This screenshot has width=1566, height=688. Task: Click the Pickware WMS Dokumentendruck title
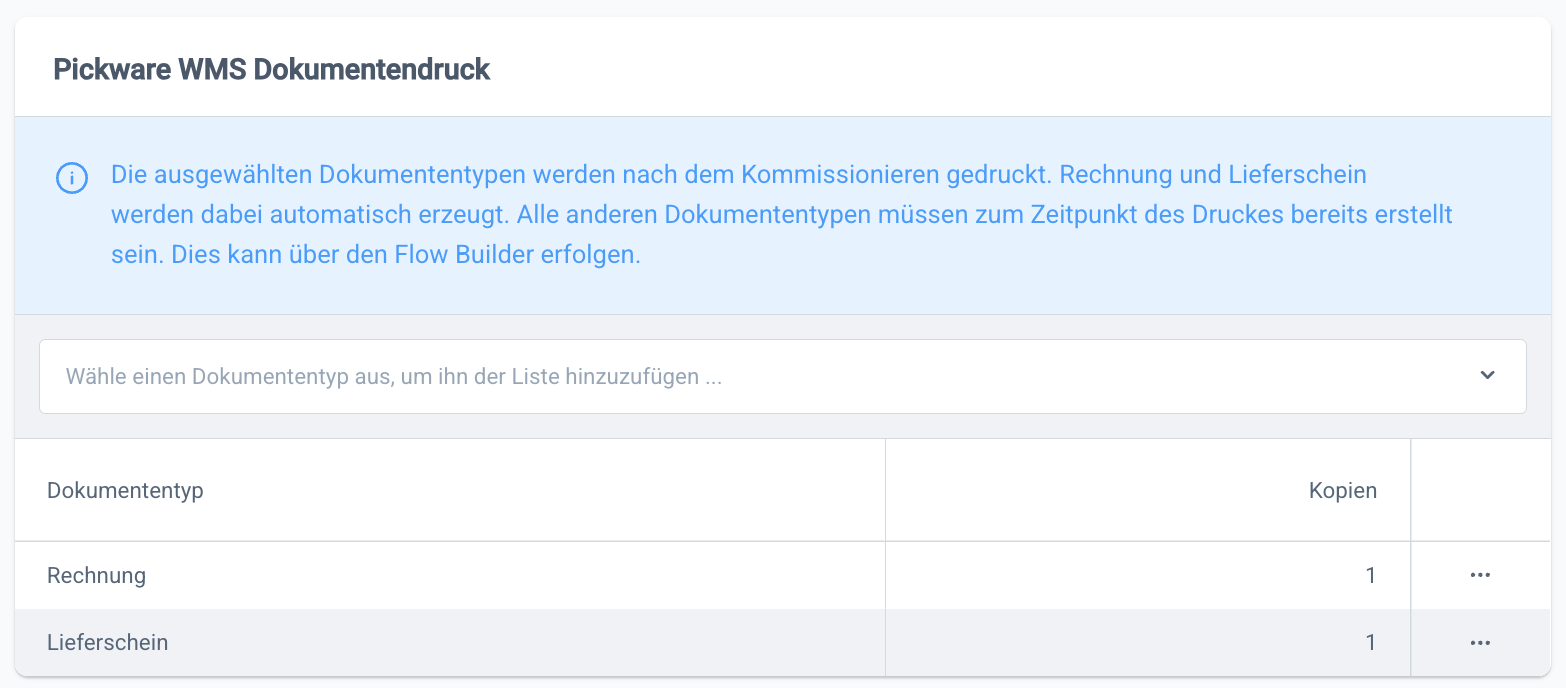coord(272,68)
